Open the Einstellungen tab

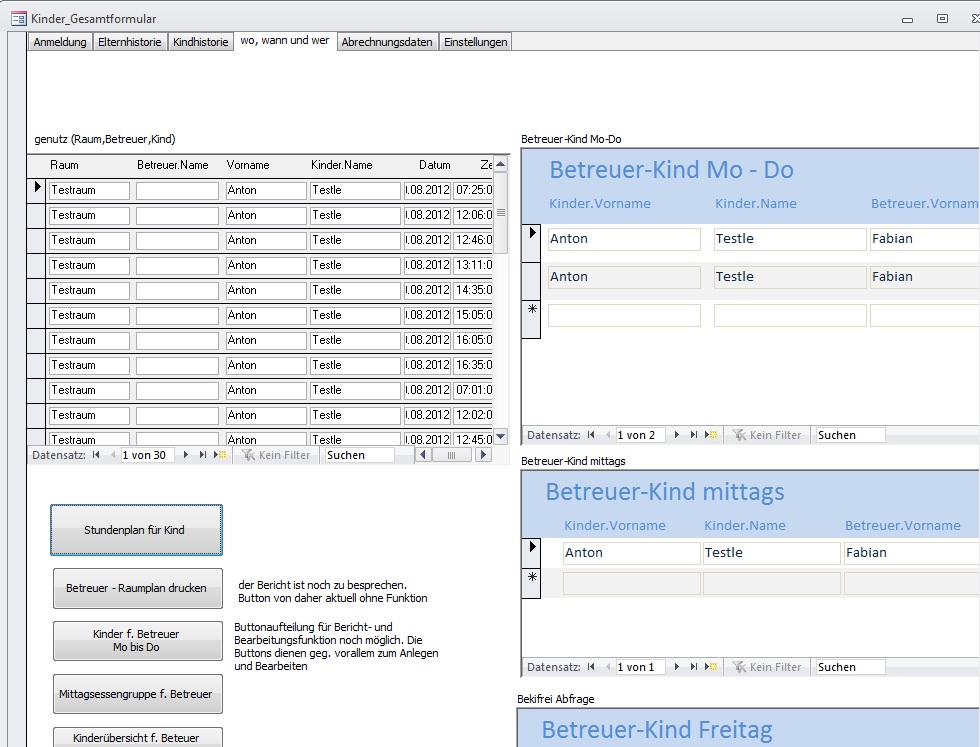point(476,42)
